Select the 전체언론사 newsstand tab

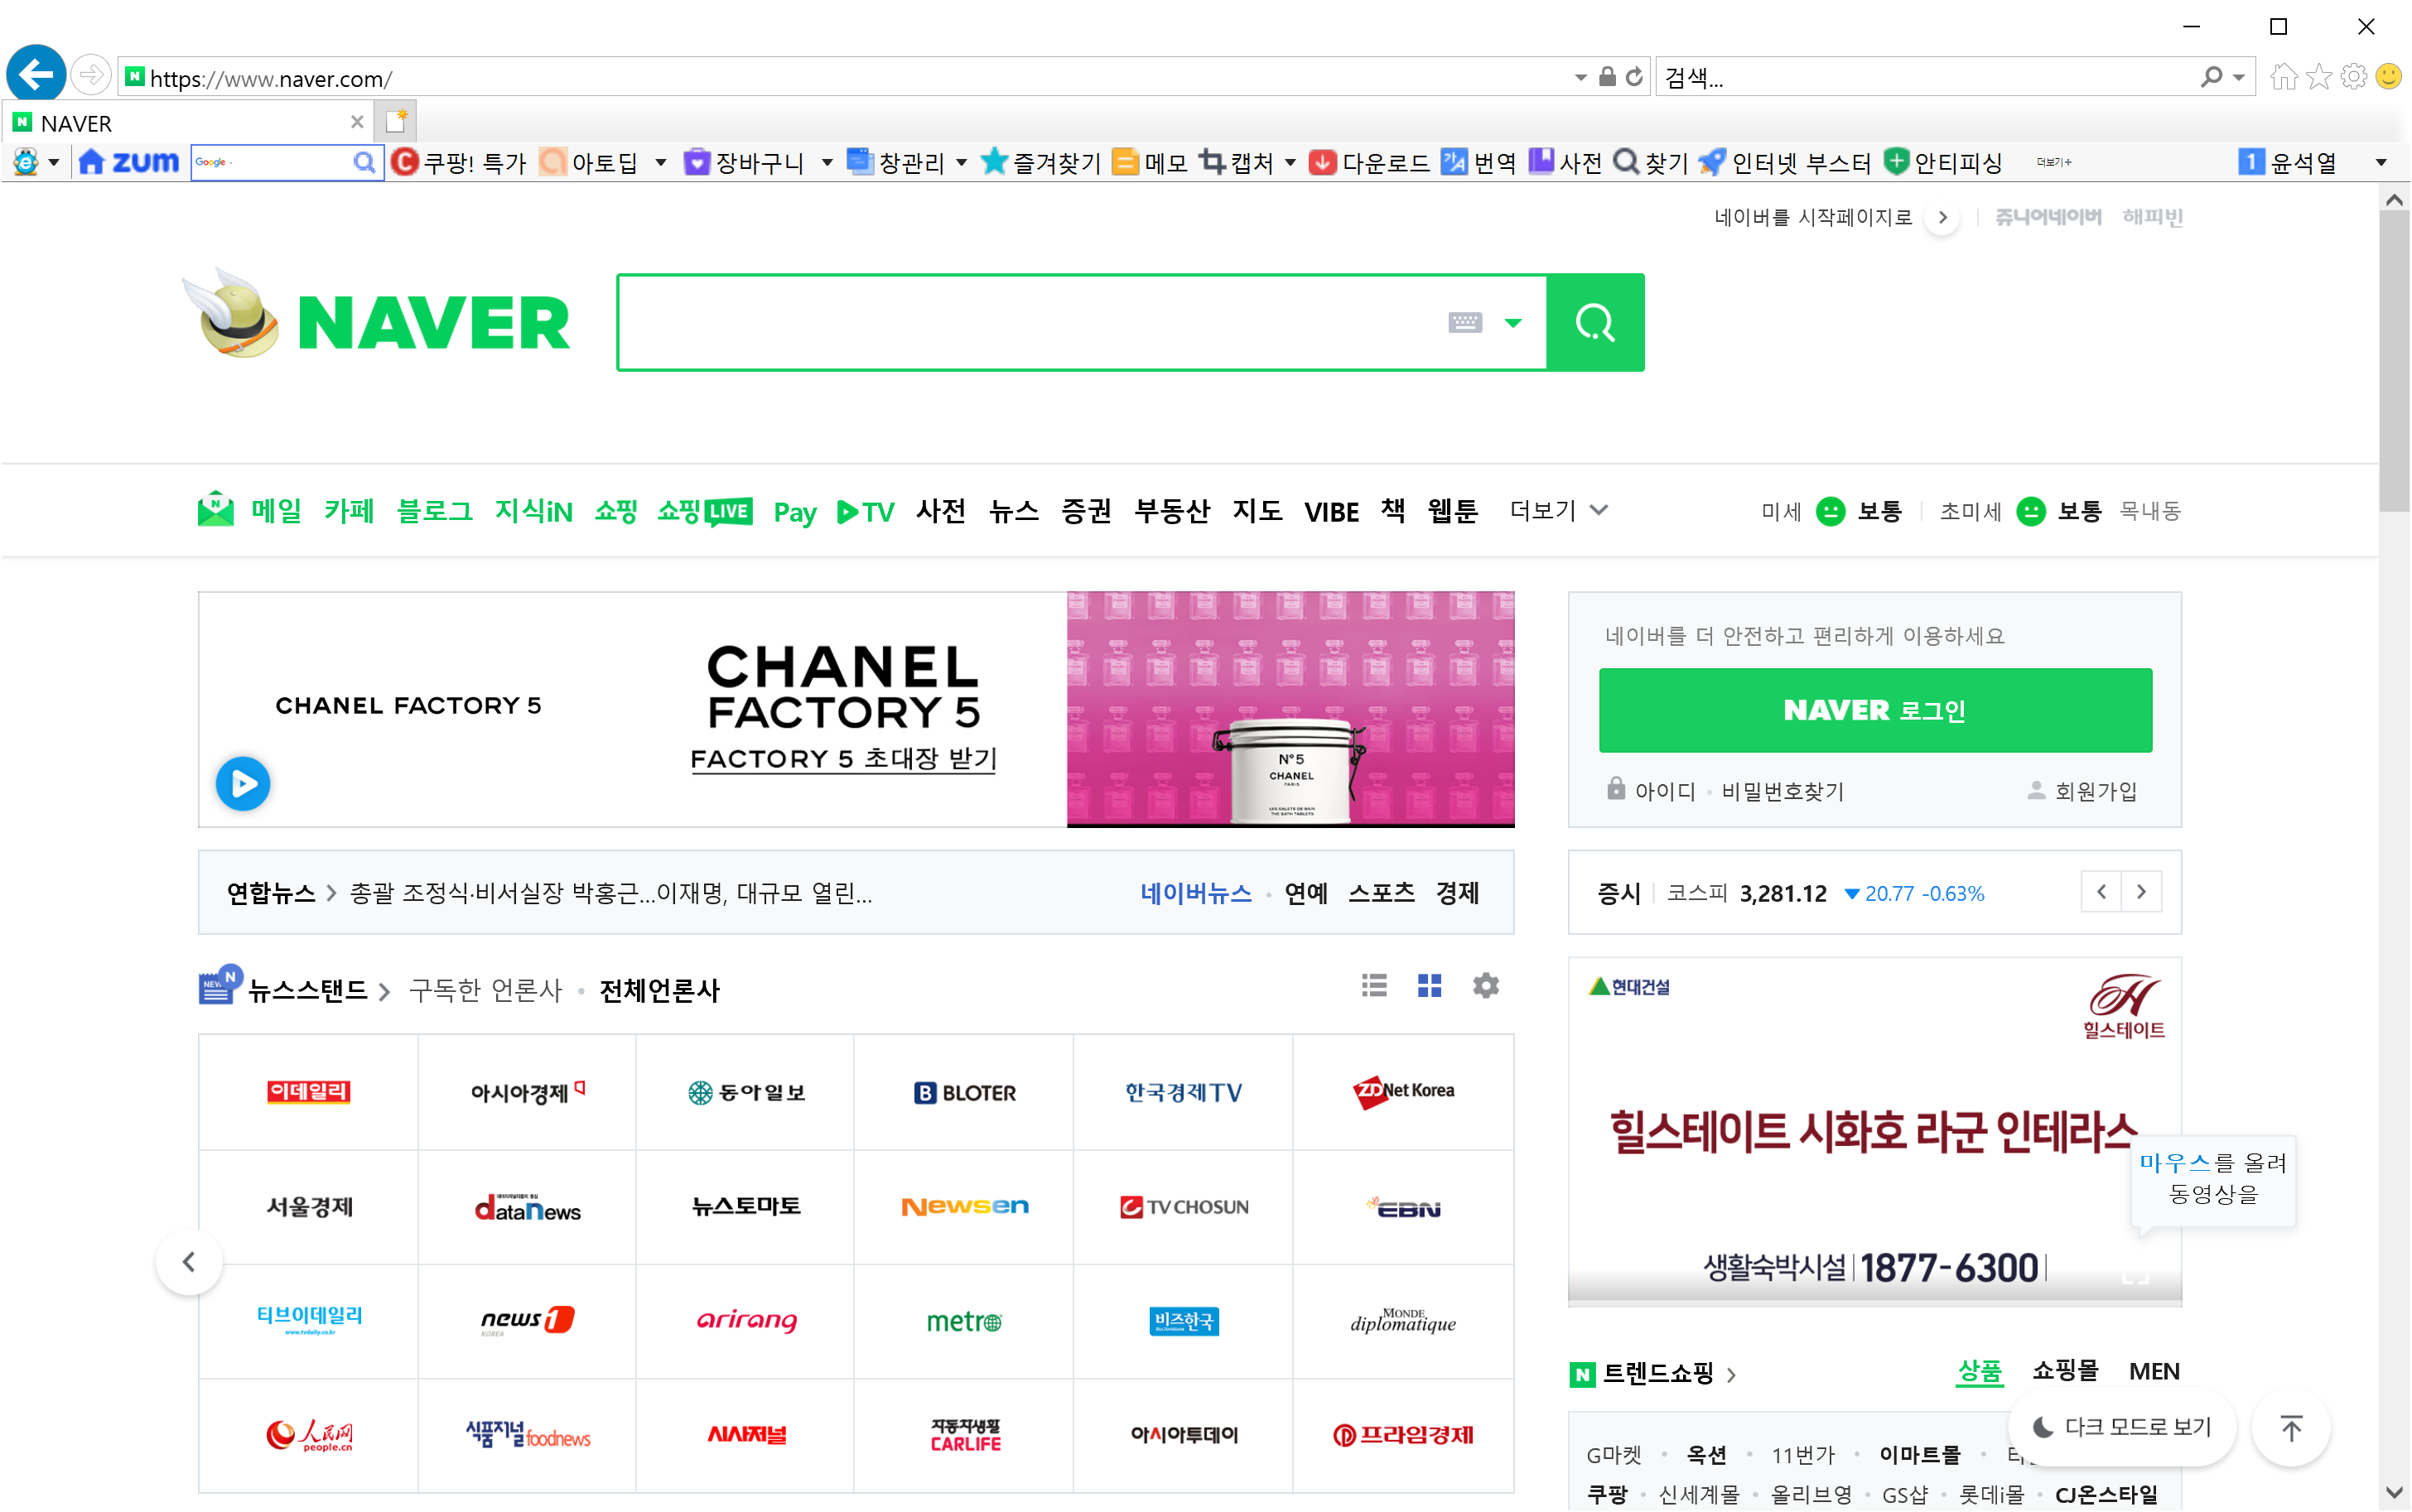[659, 990]
